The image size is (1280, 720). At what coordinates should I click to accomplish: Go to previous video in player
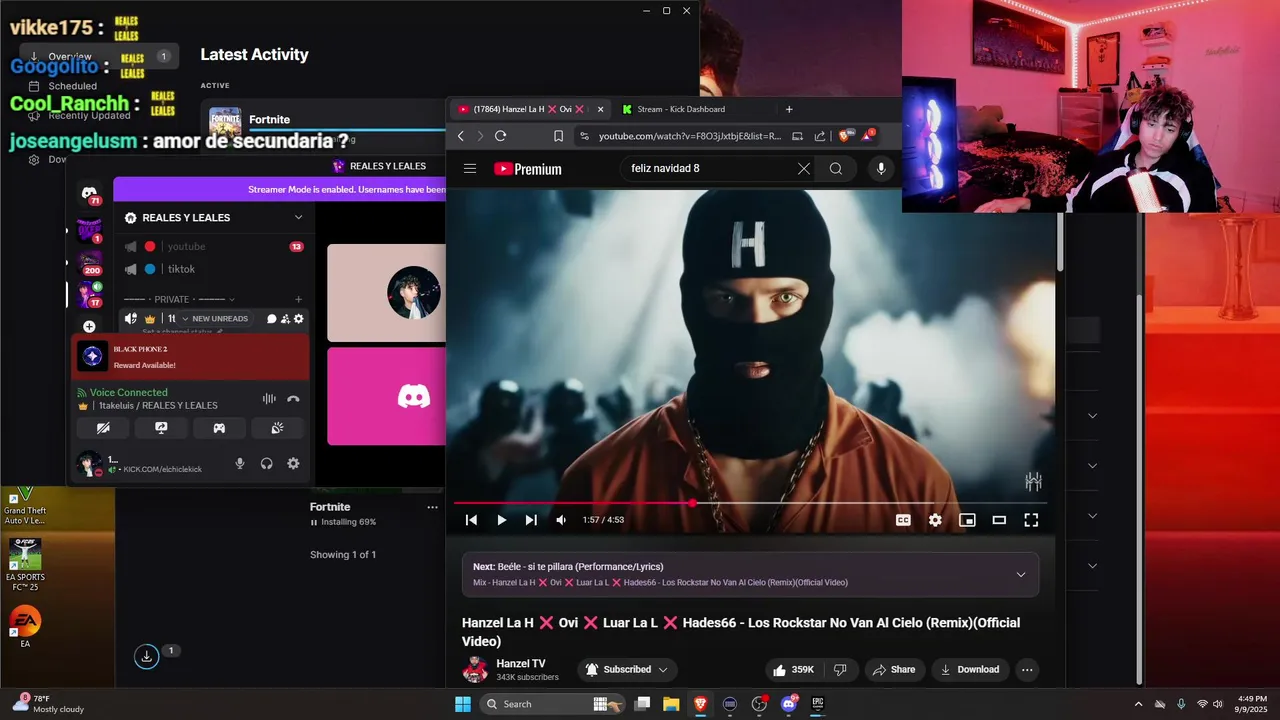pos(471,520)
